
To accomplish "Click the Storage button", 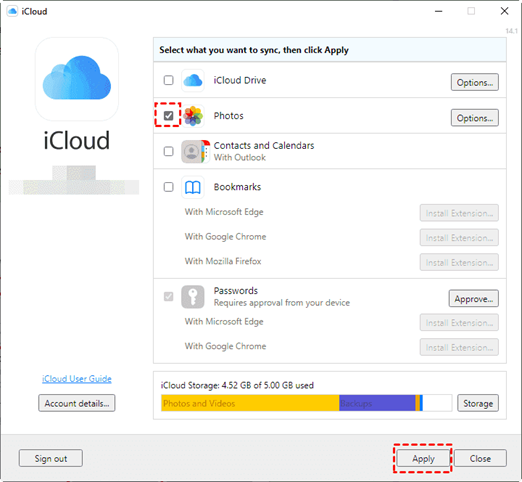I will [x=478, y=403].
